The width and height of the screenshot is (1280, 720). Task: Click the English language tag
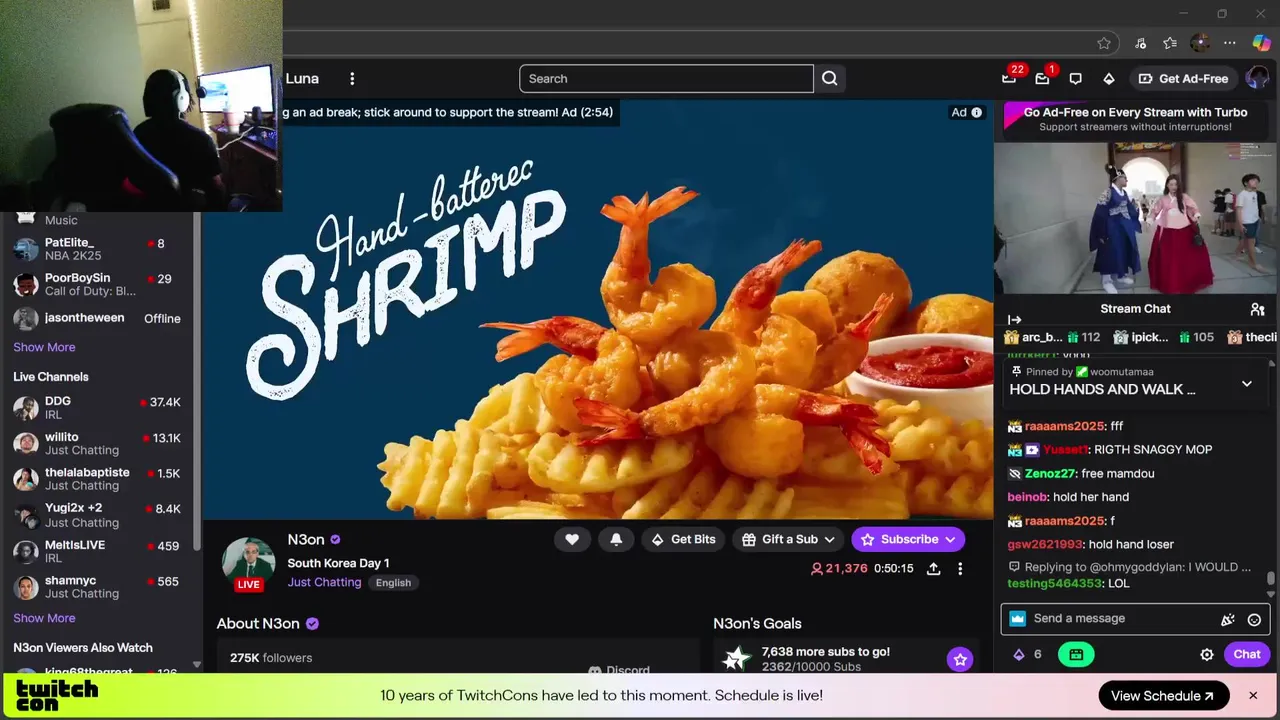pyautogui.click(x=393, y=583)
